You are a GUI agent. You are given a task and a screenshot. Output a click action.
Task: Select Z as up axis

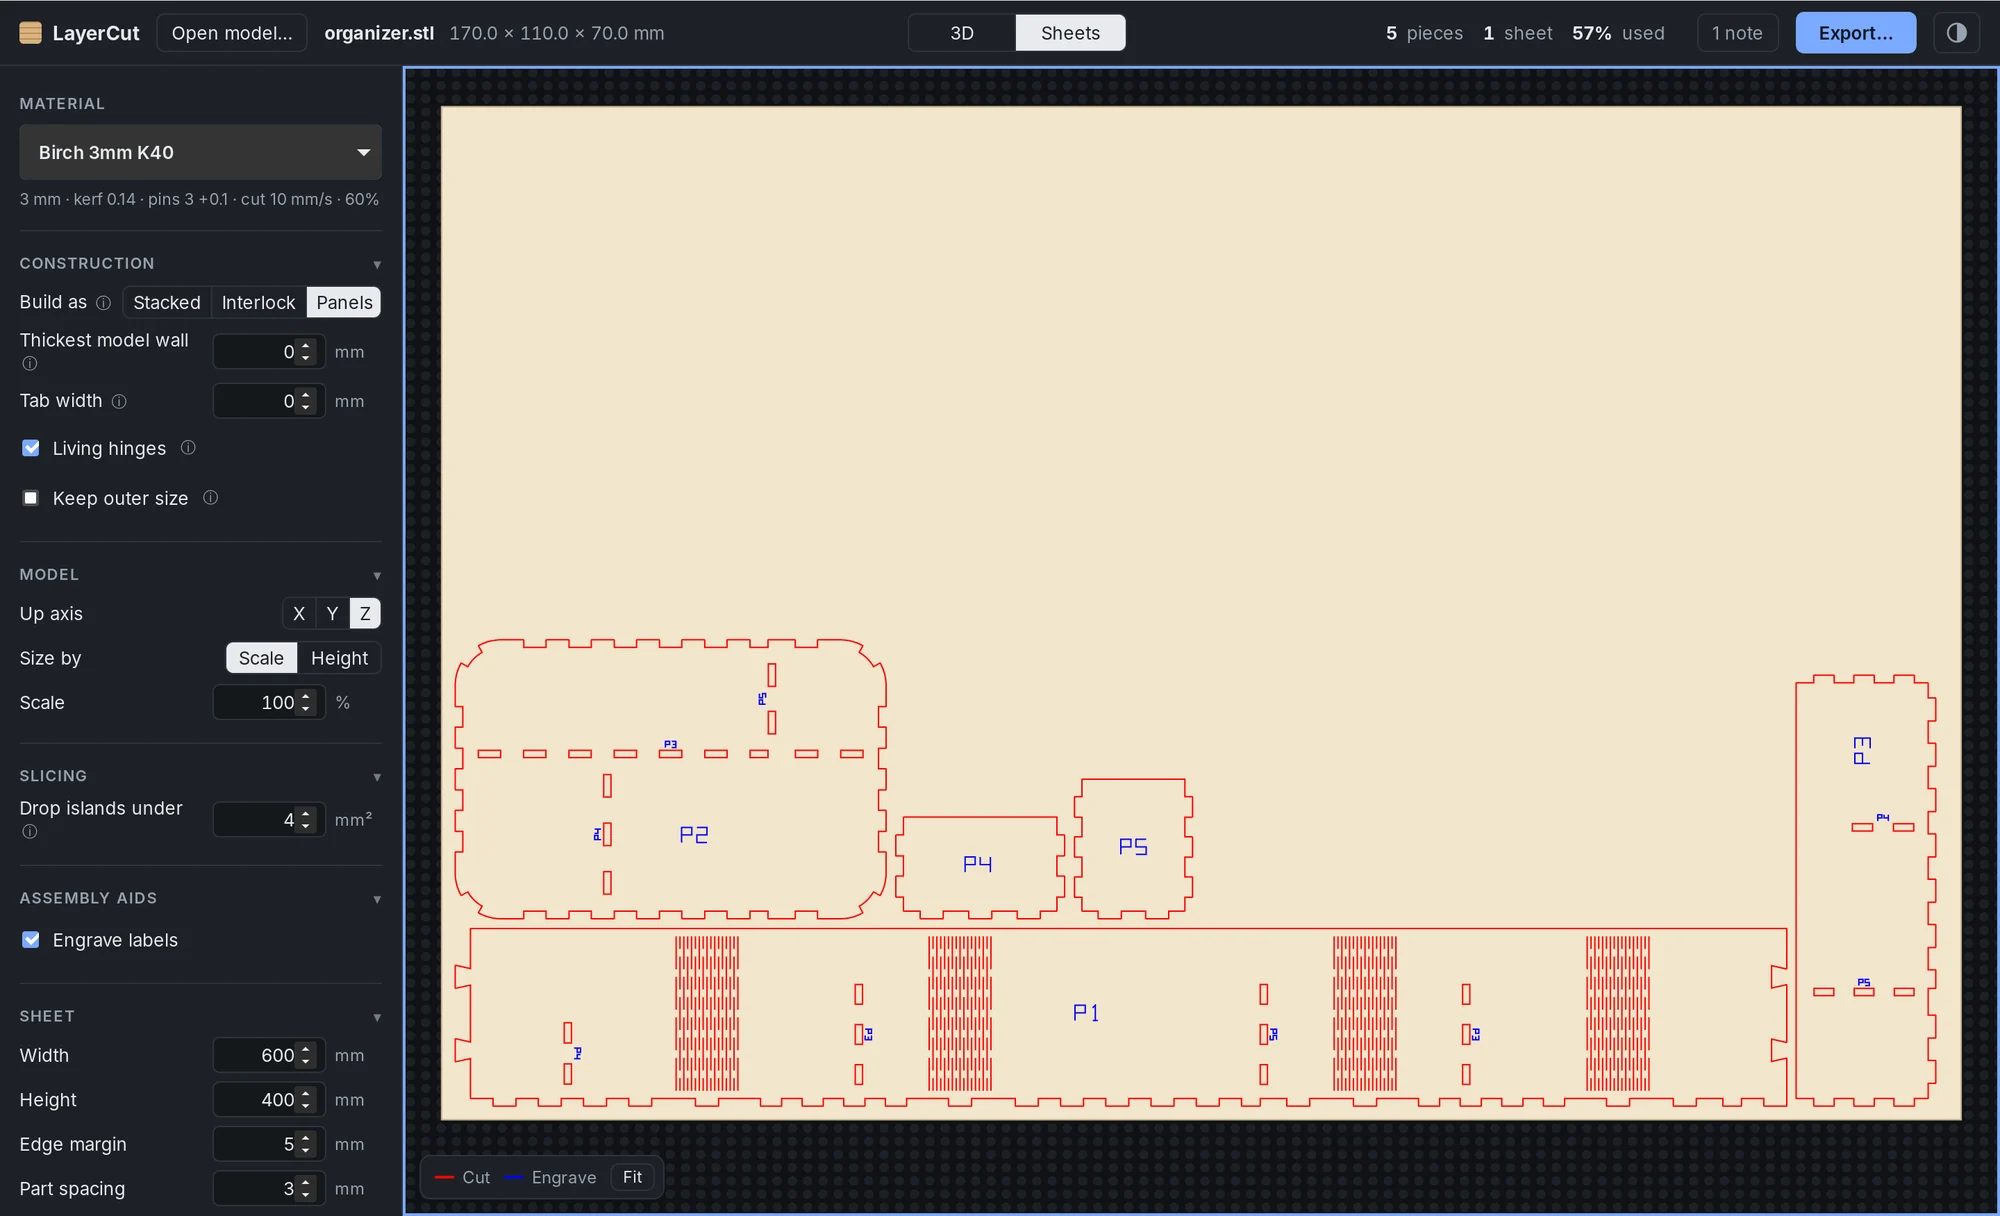[x=365, y=614]
